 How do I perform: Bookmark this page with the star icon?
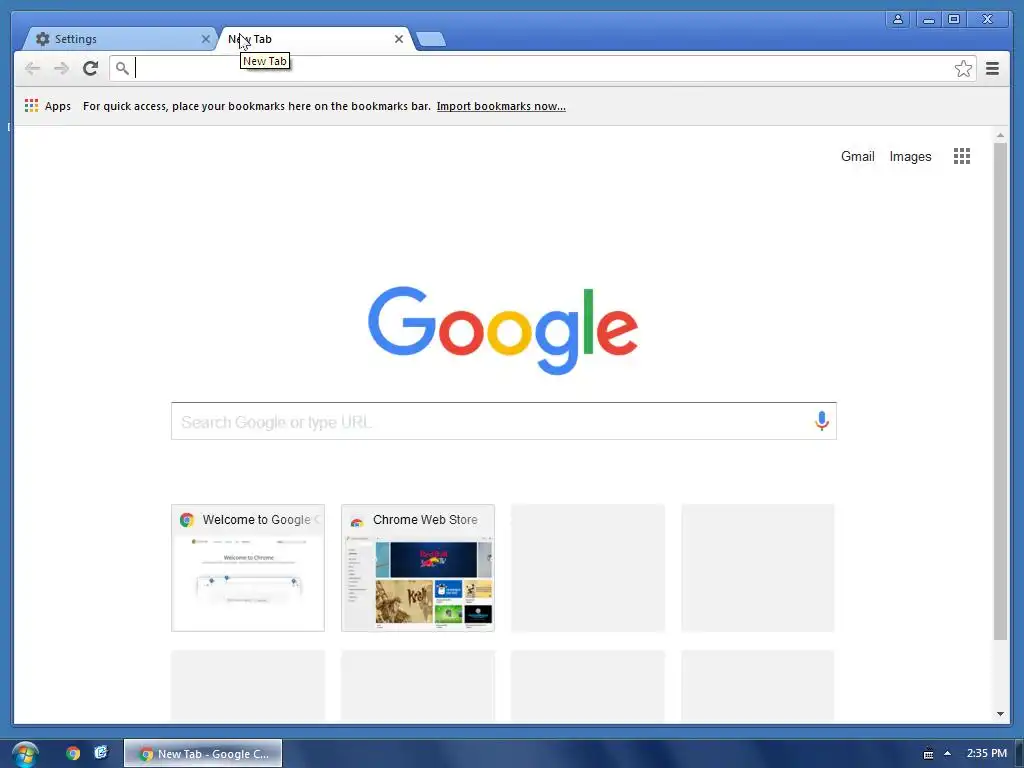[x=963, y=69]
